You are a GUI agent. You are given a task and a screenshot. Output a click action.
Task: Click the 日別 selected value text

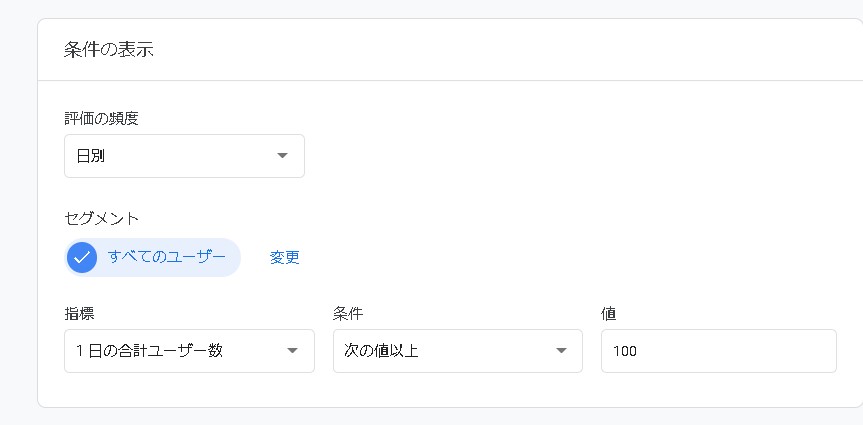coord(91,156)
